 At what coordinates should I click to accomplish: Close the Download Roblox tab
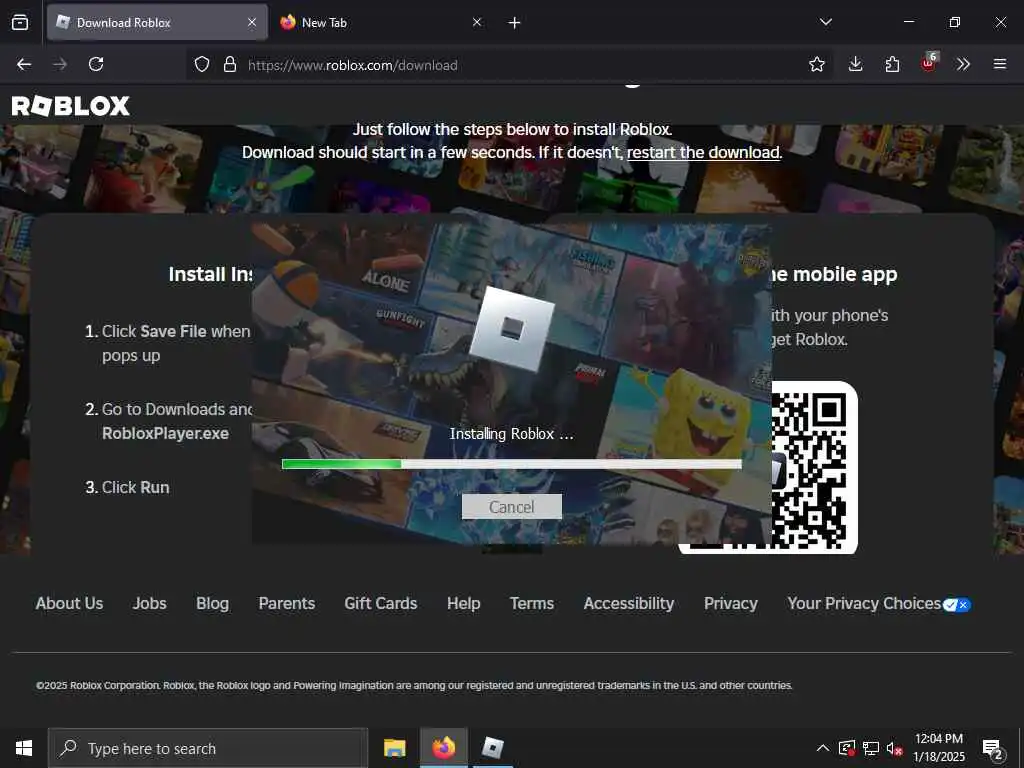point(252,23)
